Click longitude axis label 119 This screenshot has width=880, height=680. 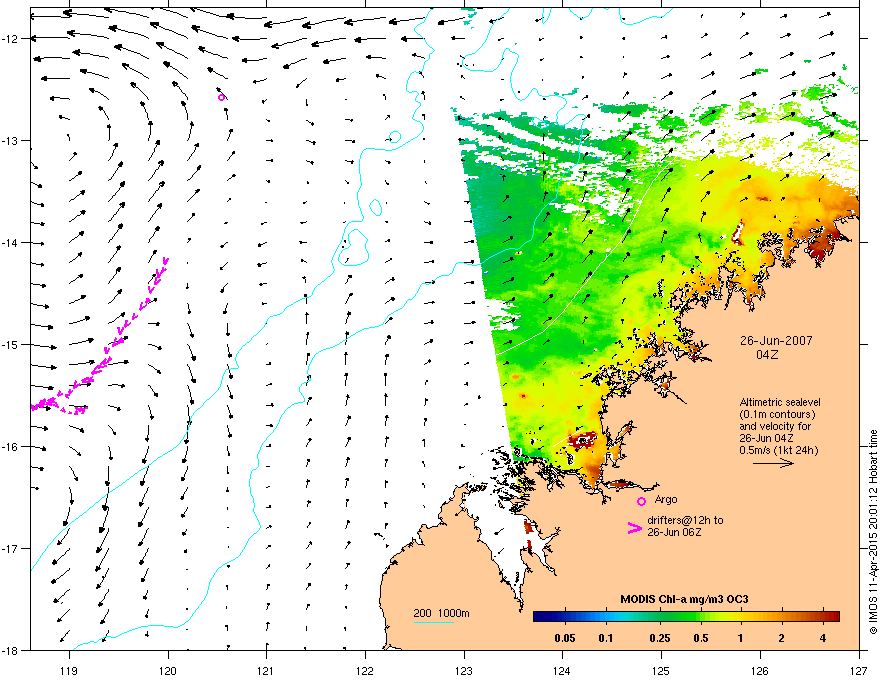pyautogui.click(x=69, y=670)
